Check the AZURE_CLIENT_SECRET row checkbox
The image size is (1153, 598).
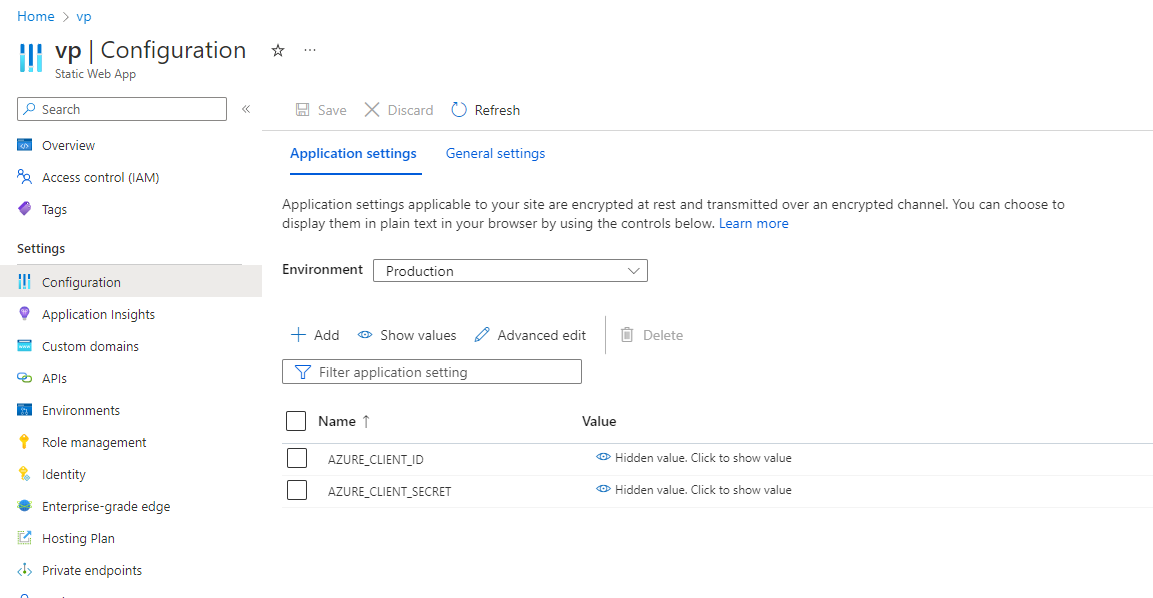(296, 490)
